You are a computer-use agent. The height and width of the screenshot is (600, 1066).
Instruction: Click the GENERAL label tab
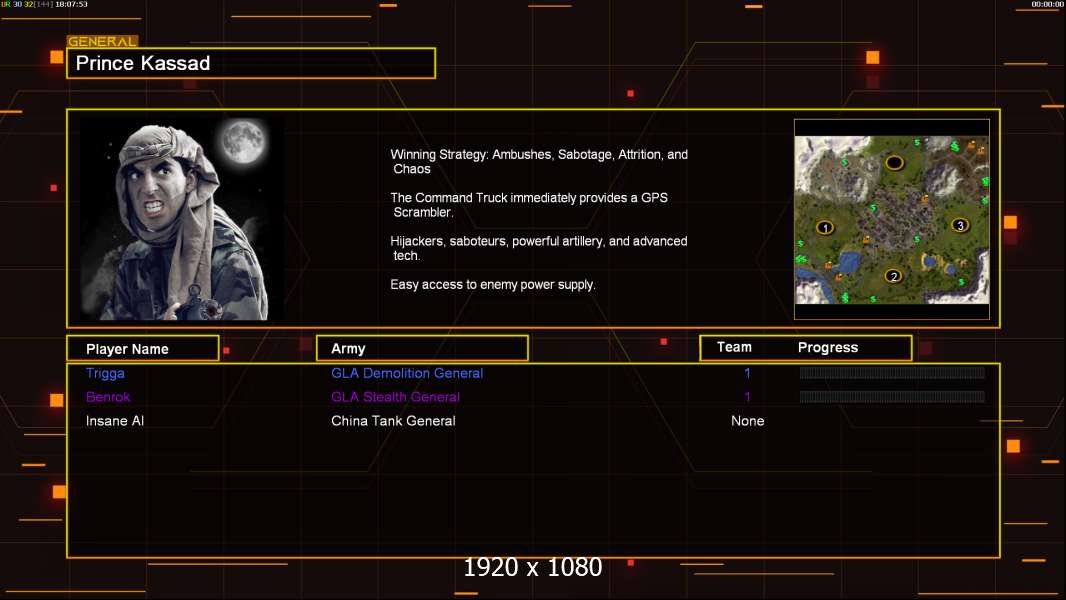pyautogui.click(x=102, y=42)
